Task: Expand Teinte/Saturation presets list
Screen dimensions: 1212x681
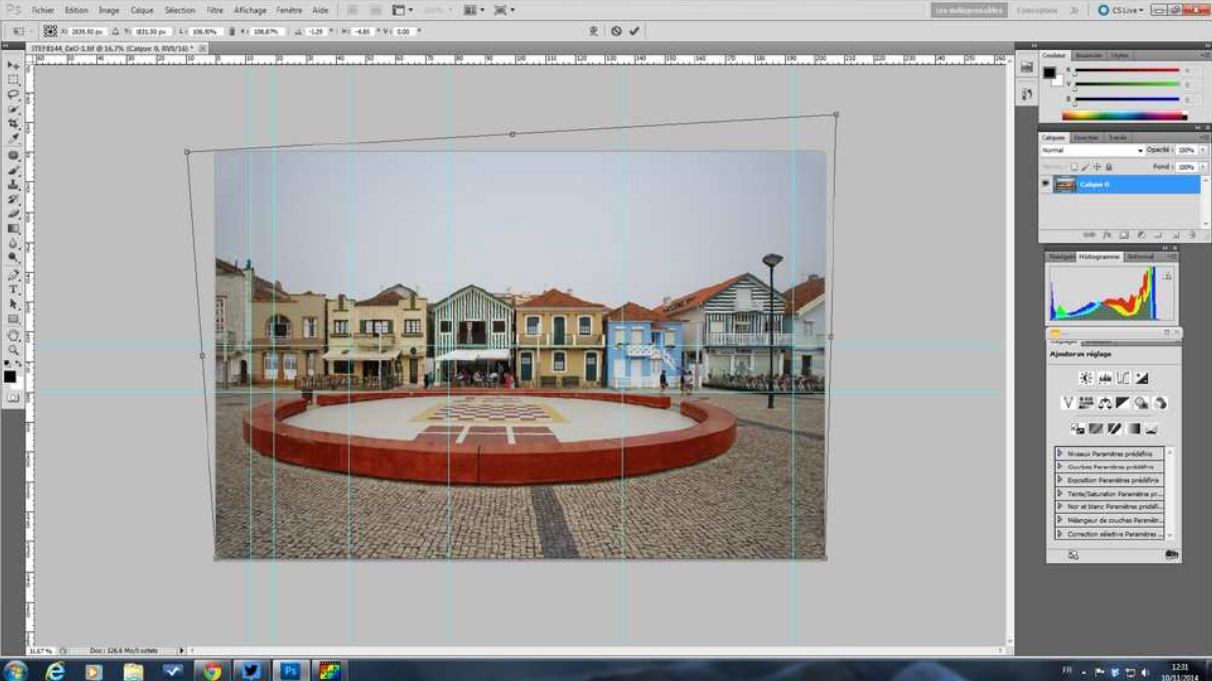Action: 1060,493
